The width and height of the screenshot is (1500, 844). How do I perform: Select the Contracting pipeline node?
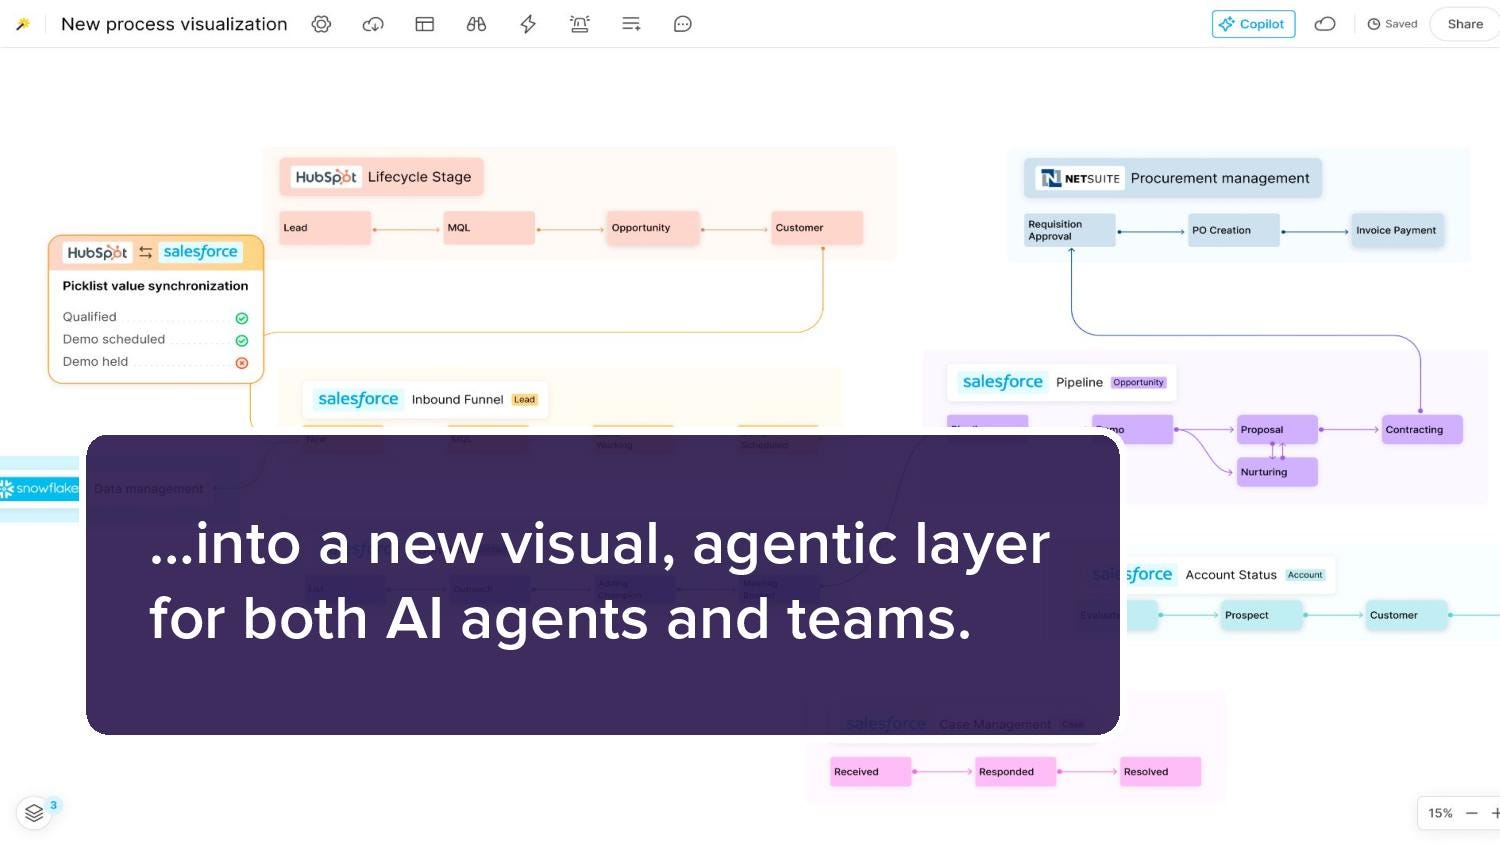tap(1422, 430)
